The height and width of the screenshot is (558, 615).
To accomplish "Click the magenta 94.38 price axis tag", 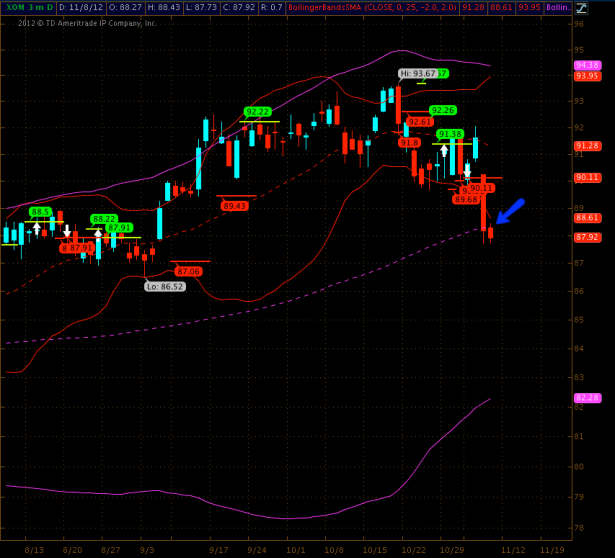I will tap(587, 65).
